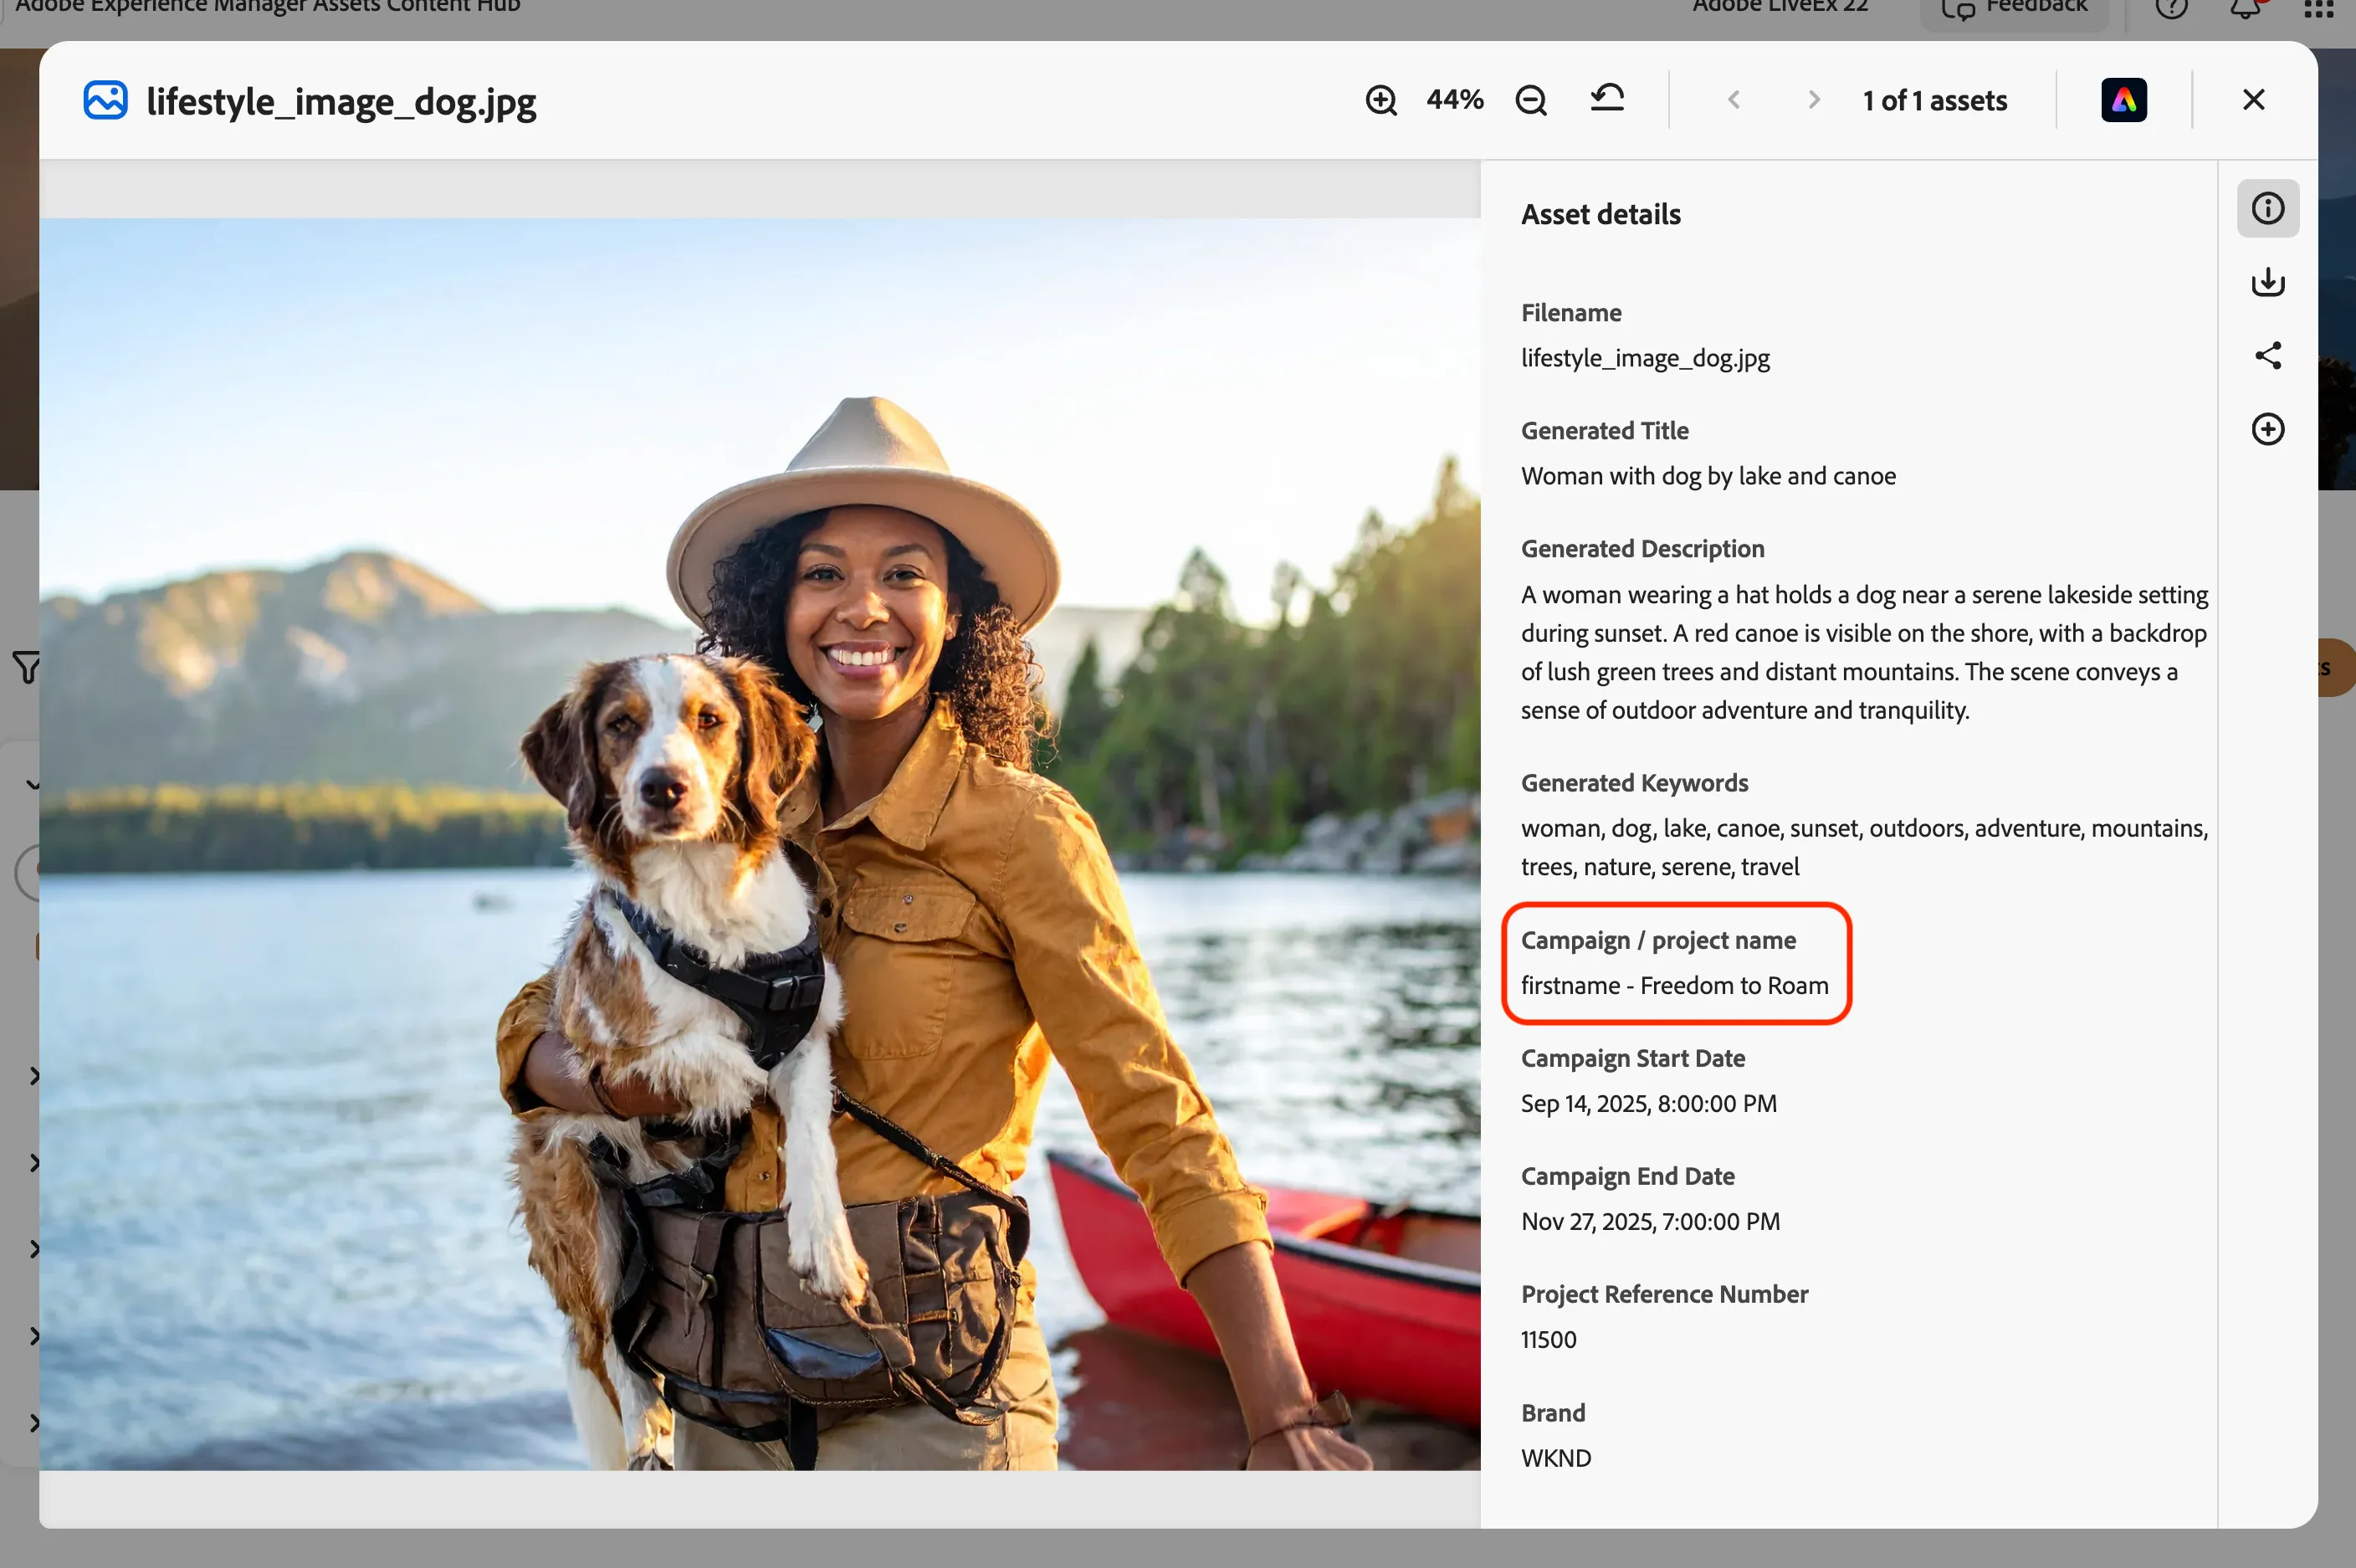Select the Filename value lifestyle_image_dog.jpg
Image resolution: width=2356 pixels, height=1568 pixels.
pyautogui.click(x=1645, y=358)
